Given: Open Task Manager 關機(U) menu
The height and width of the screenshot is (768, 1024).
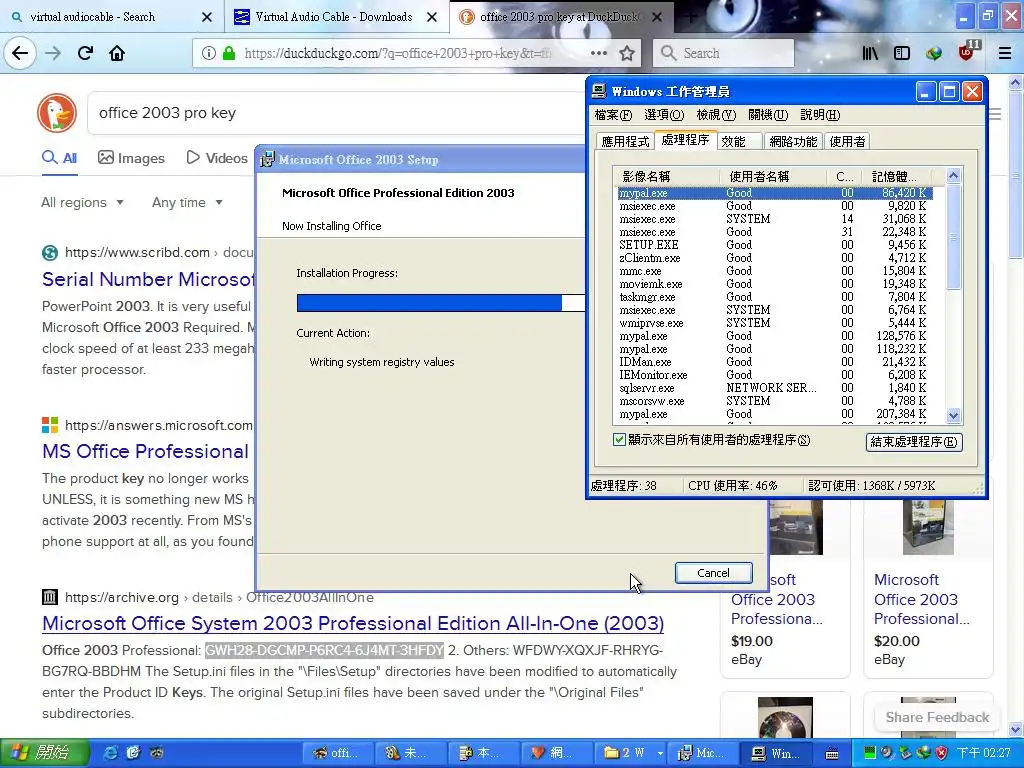Looking at the screenshot, I should click(x=768, y=115).
